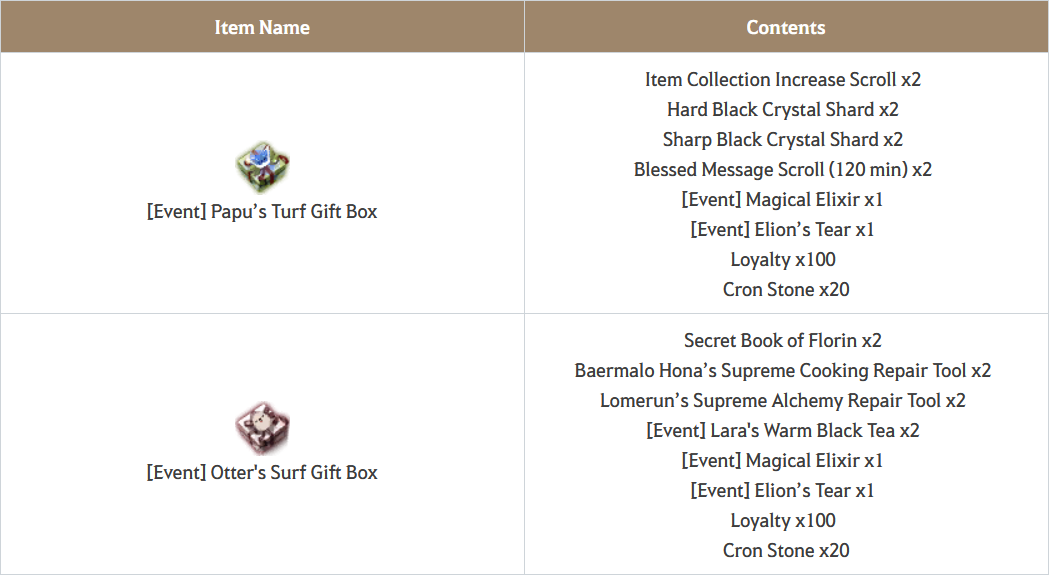Click Item Collection Increase Scroll x2 entry
1049x575 pixels.
pos(783,80)
